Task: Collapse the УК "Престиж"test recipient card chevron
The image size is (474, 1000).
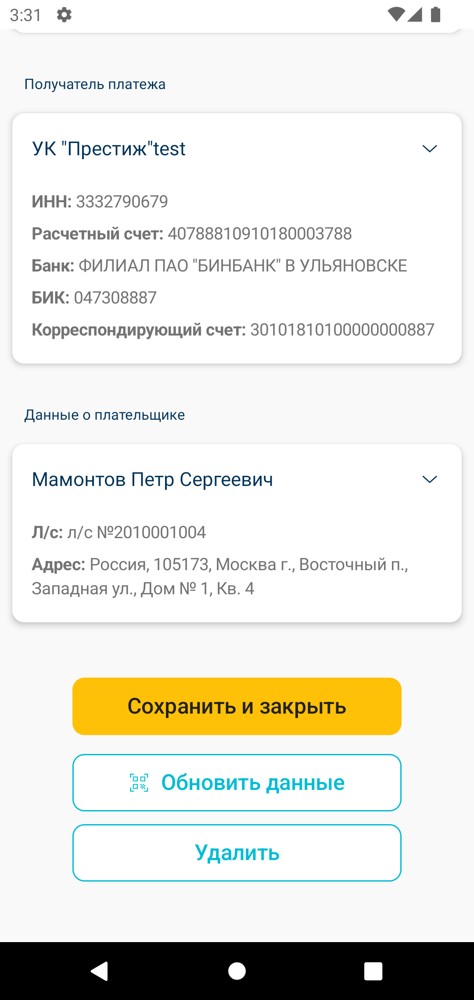Action: [x=430, y=149]
